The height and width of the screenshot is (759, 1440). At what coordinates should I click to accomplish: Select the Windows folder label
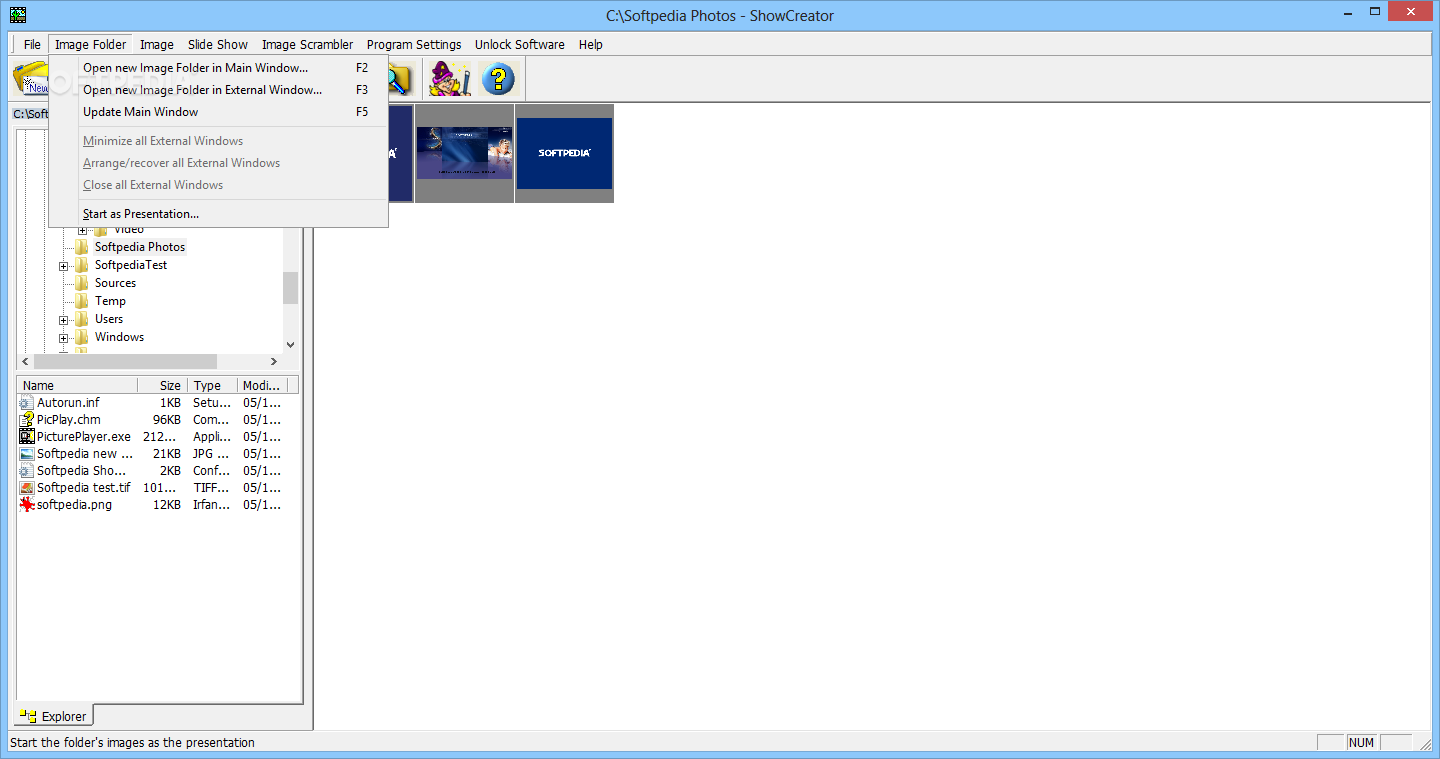coord(120,337)
